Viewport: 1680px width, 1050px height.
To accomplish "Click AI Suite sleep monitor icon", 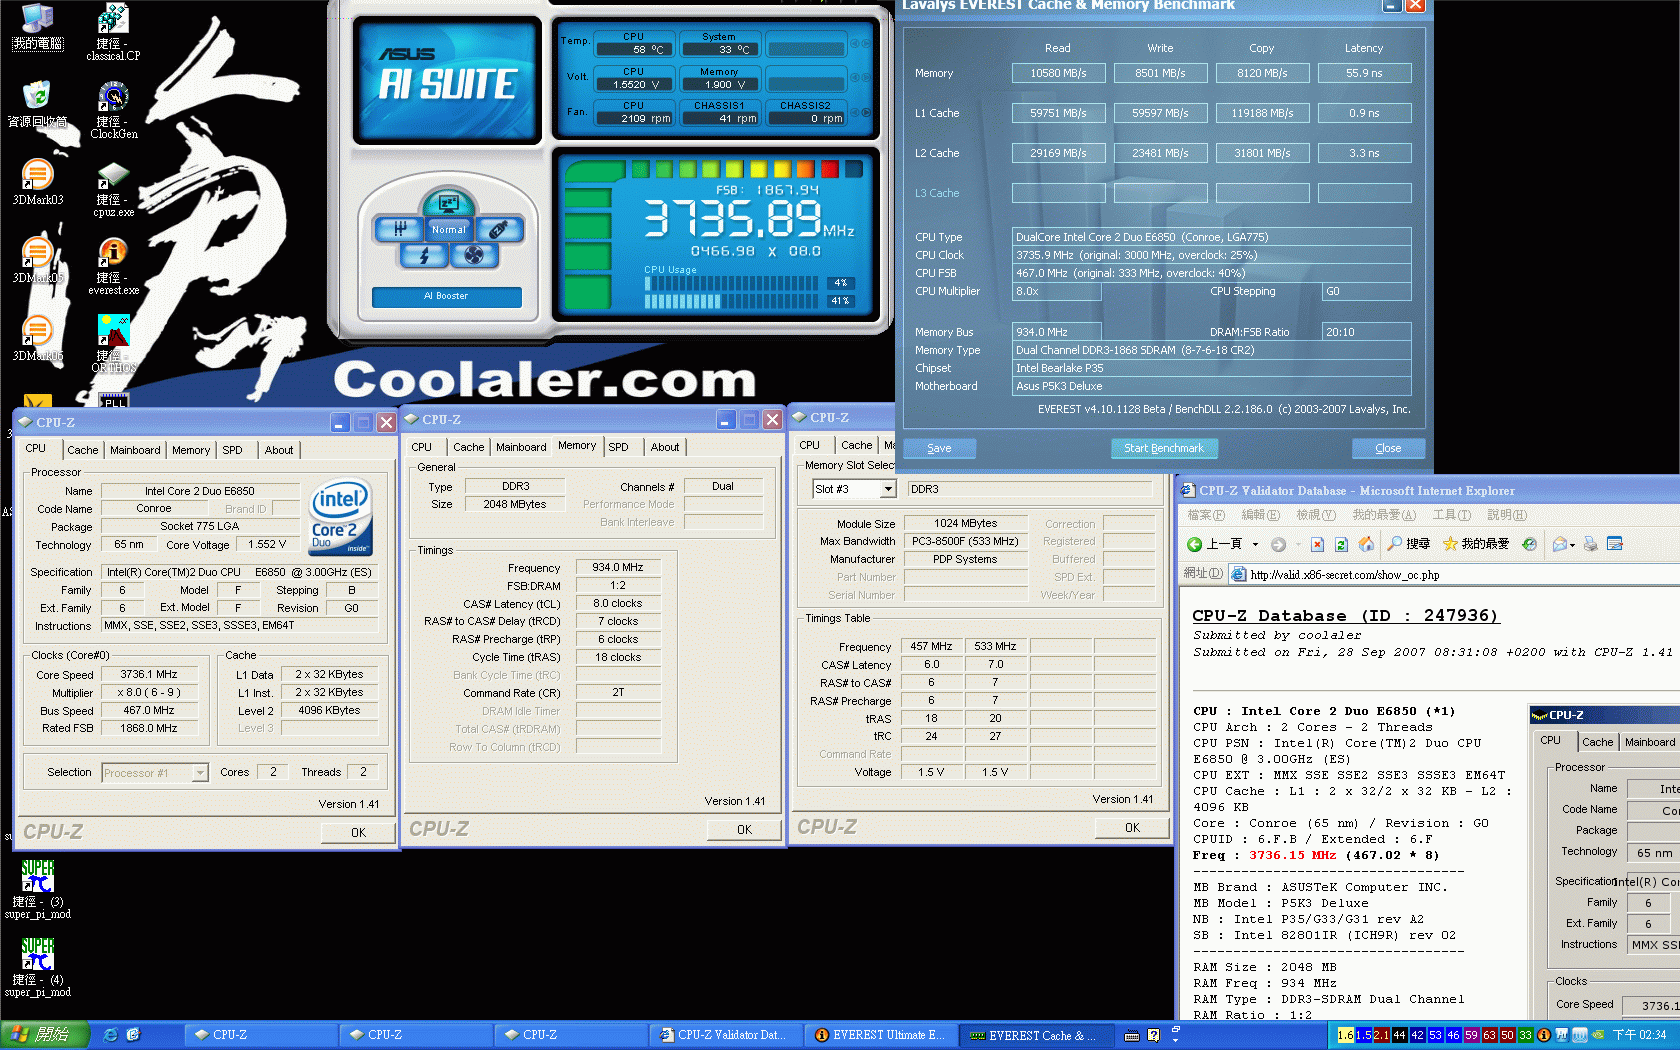I will pyautogui.click(x=448, y=203).
